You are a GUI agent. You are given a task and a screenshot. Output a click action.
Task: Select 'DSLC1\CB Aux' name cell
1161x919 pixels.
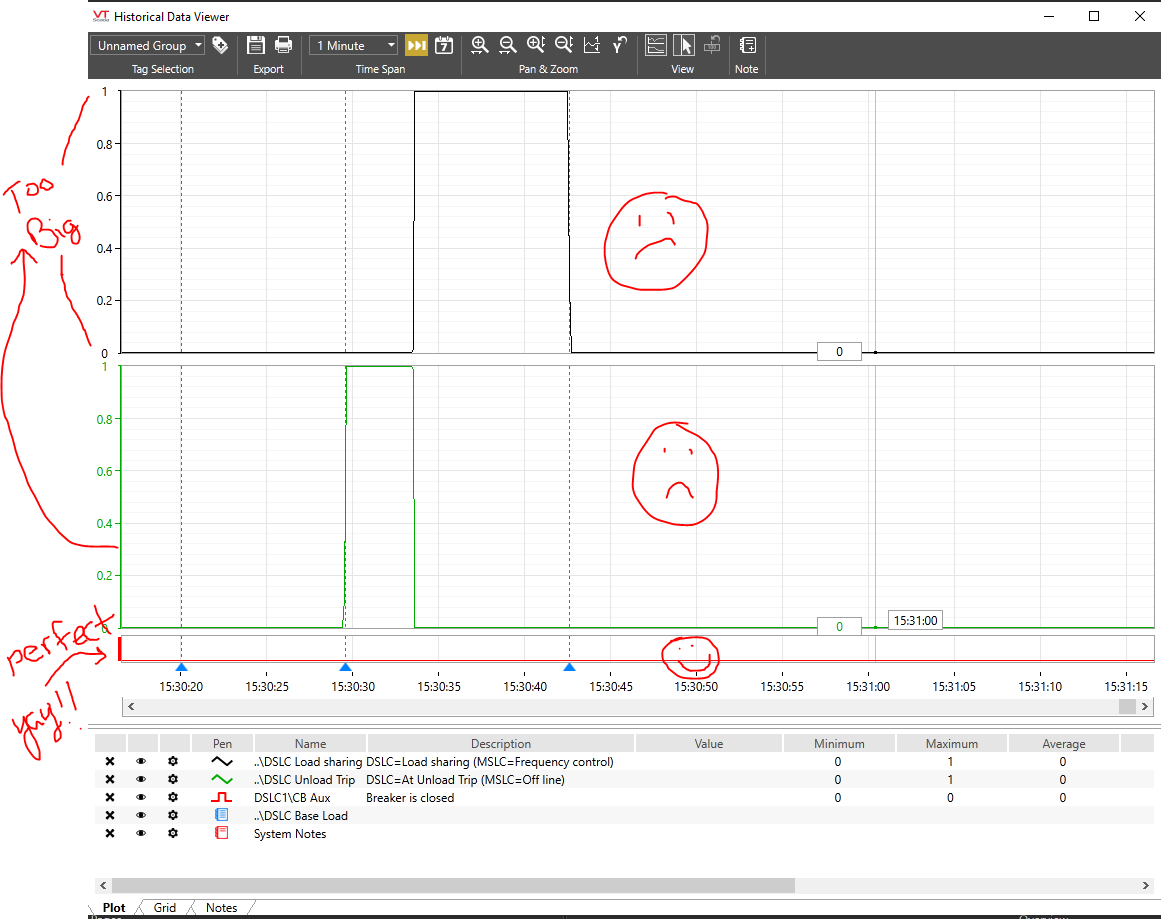click(x=292, y=798)
